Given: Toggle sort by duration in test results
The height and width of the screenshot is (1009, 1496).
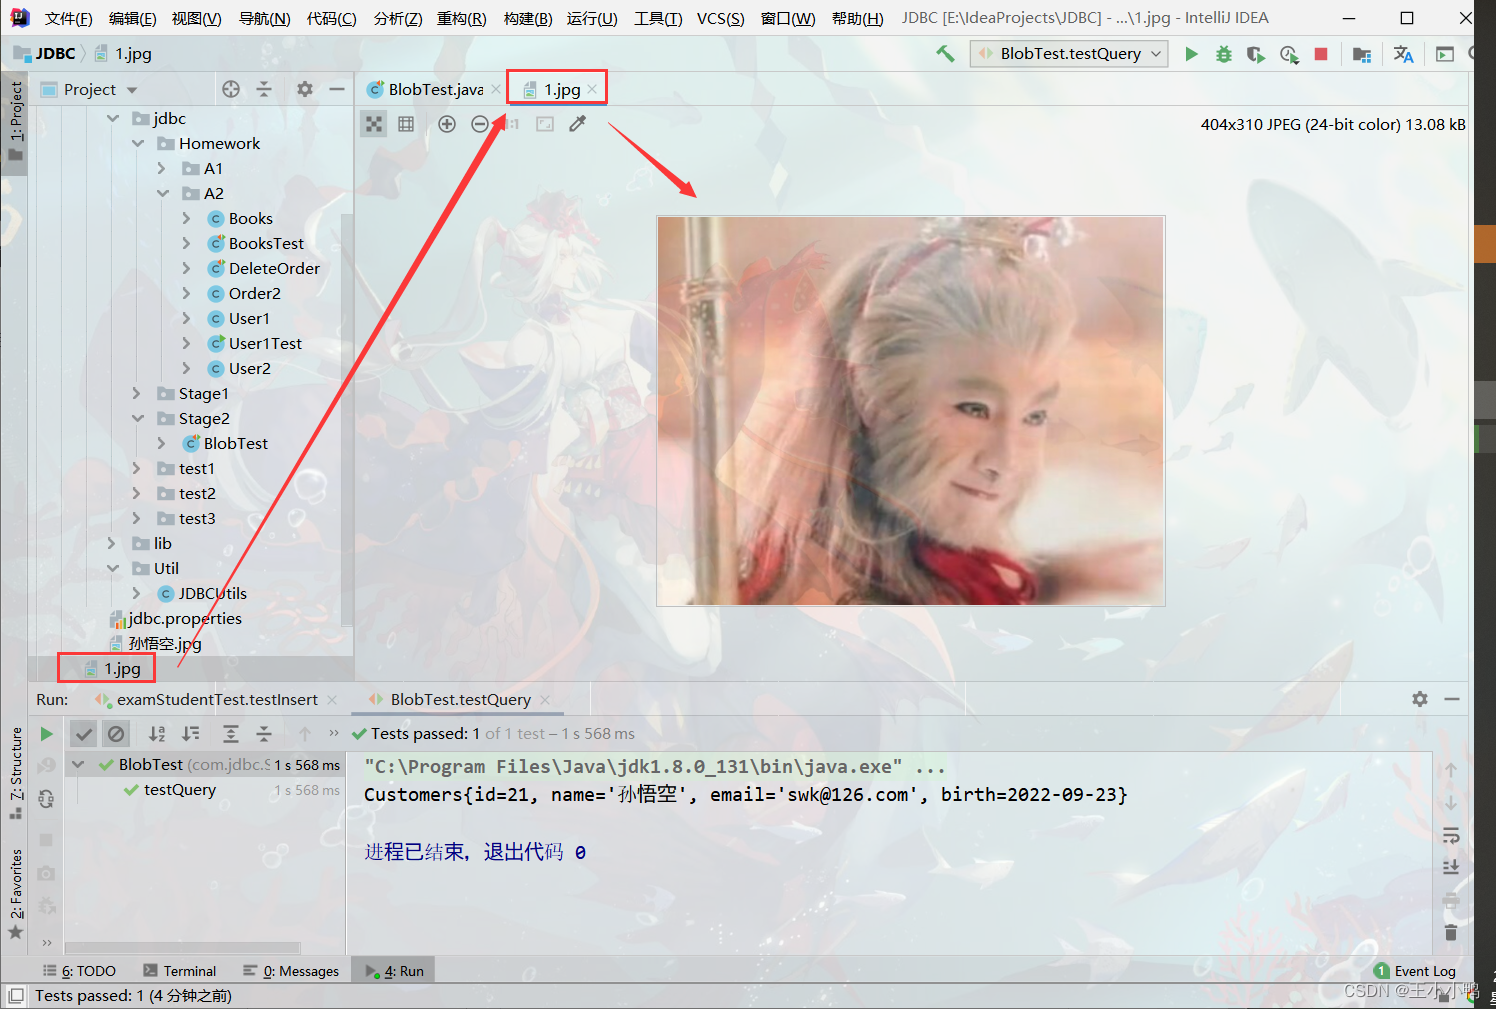Looking at the screenshot, I should coord(190,734).
